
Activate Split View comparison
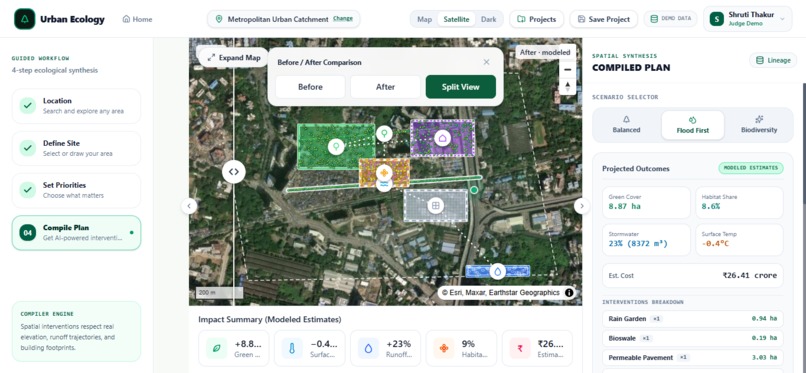tap(461, 87)
